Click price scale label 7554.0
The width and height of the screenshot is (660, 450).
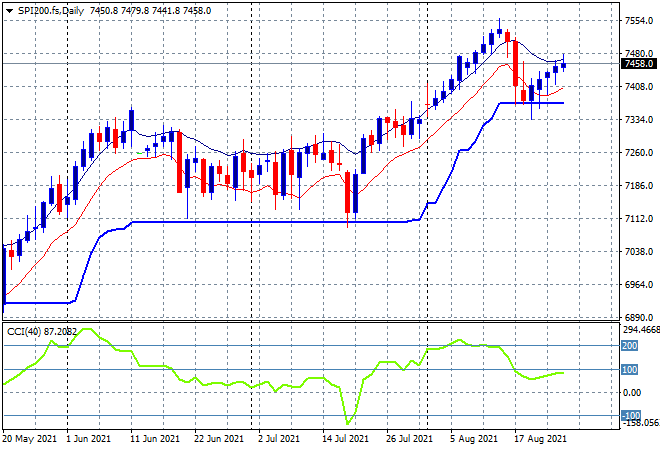tap(639, 21)
